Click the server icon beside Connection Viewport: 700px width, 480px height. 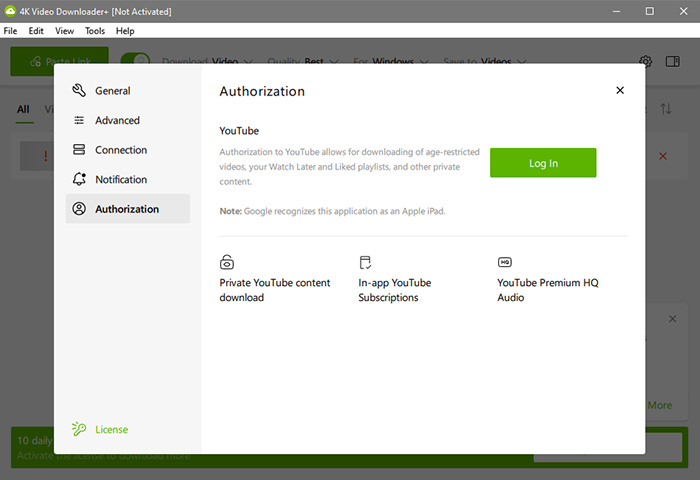79,150
